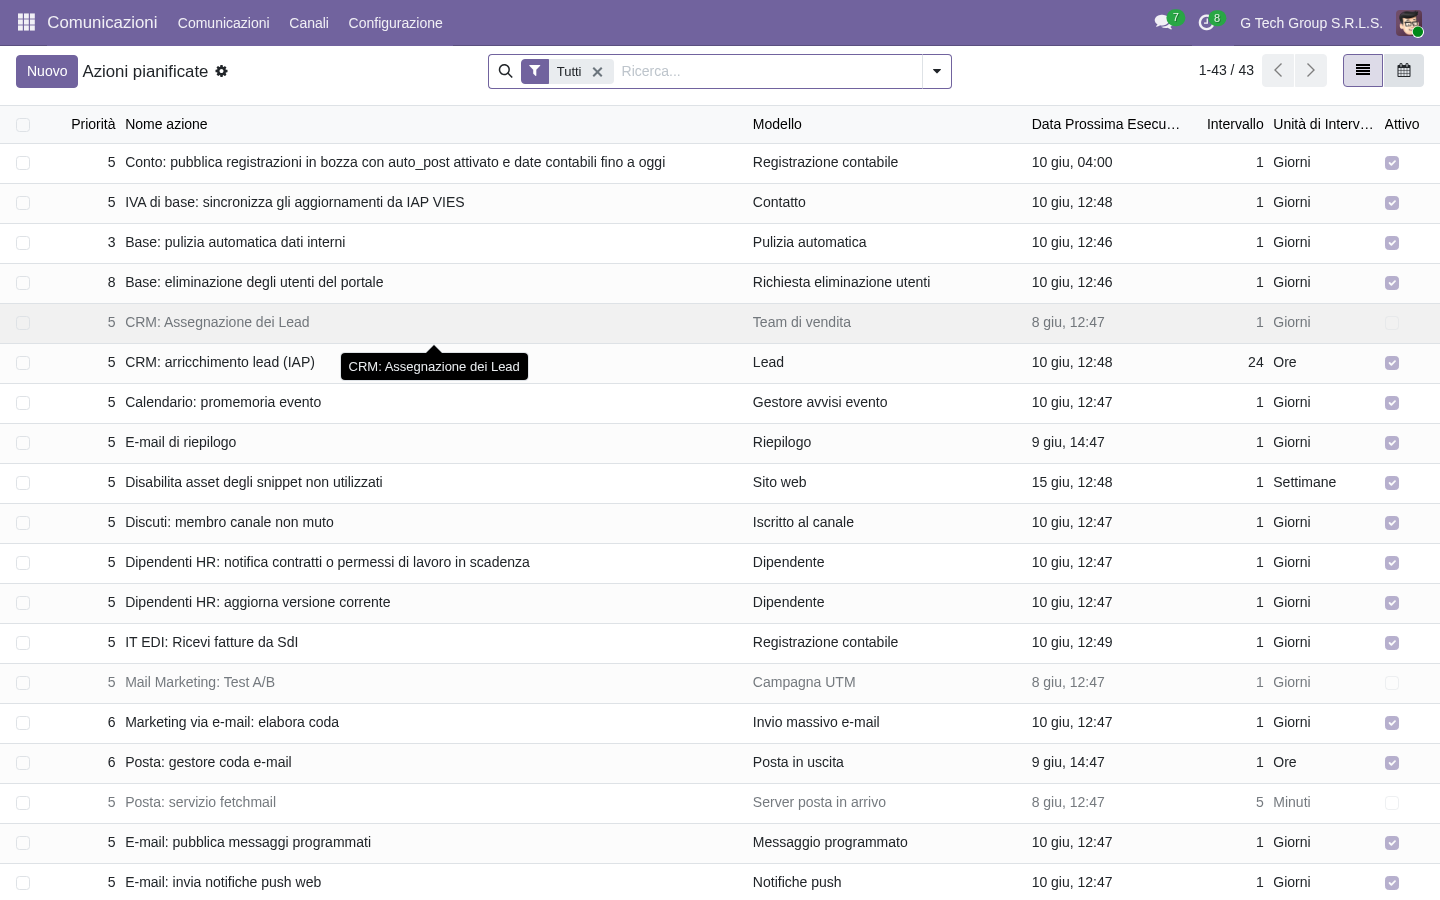
Task: Check the row for CRM: arricchimento lead (IAP)
Action: [x=23, y=363]
